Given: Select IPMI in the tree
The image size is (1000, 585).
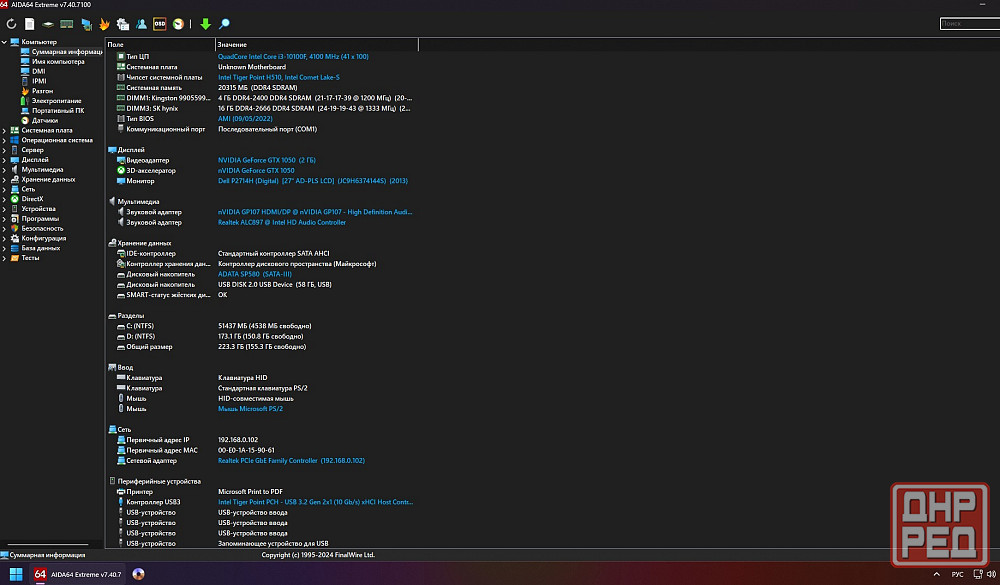Looking at the screenshot, I should (40, 81).
